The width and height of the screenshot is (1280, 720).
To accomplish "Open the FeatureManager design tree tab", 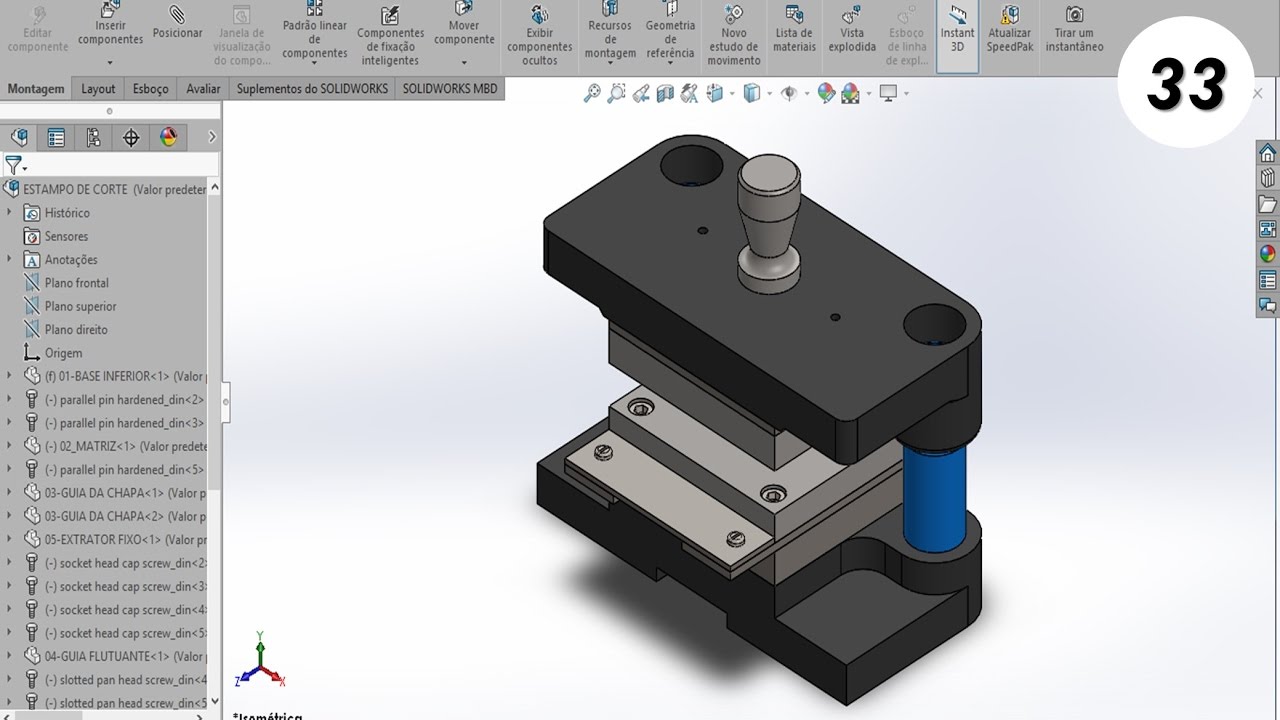I will (x=19, y=137).
